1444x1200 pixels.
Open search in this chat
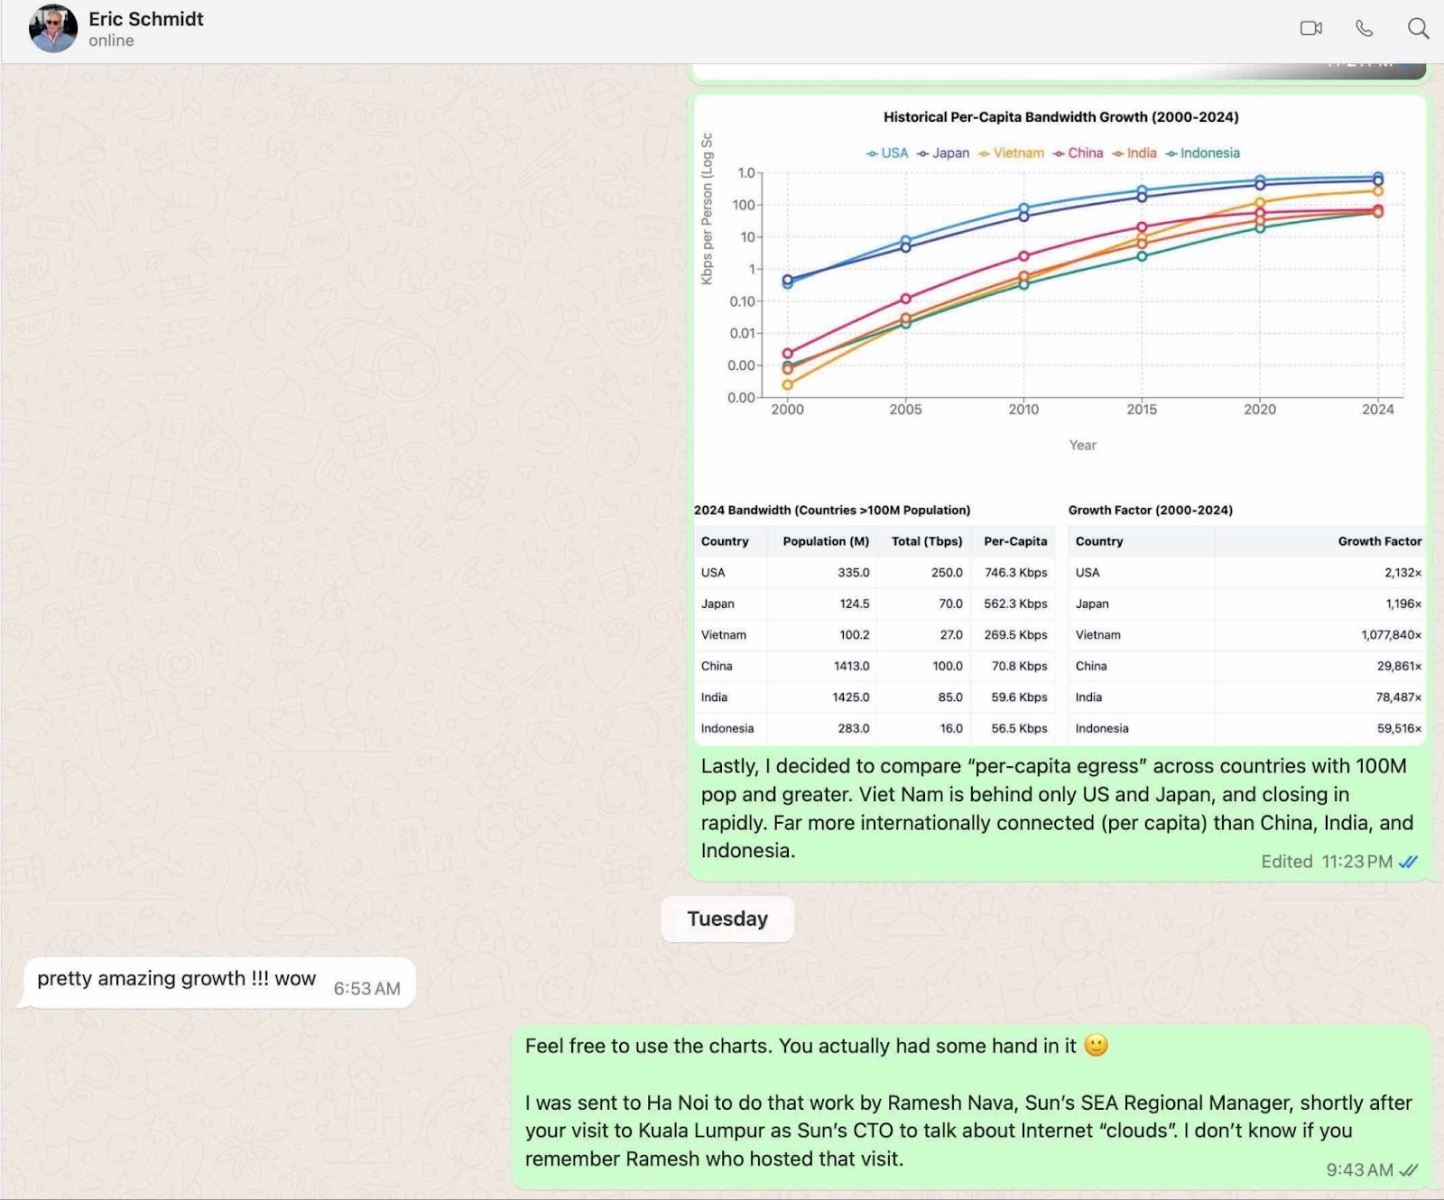pos(1418,28)
